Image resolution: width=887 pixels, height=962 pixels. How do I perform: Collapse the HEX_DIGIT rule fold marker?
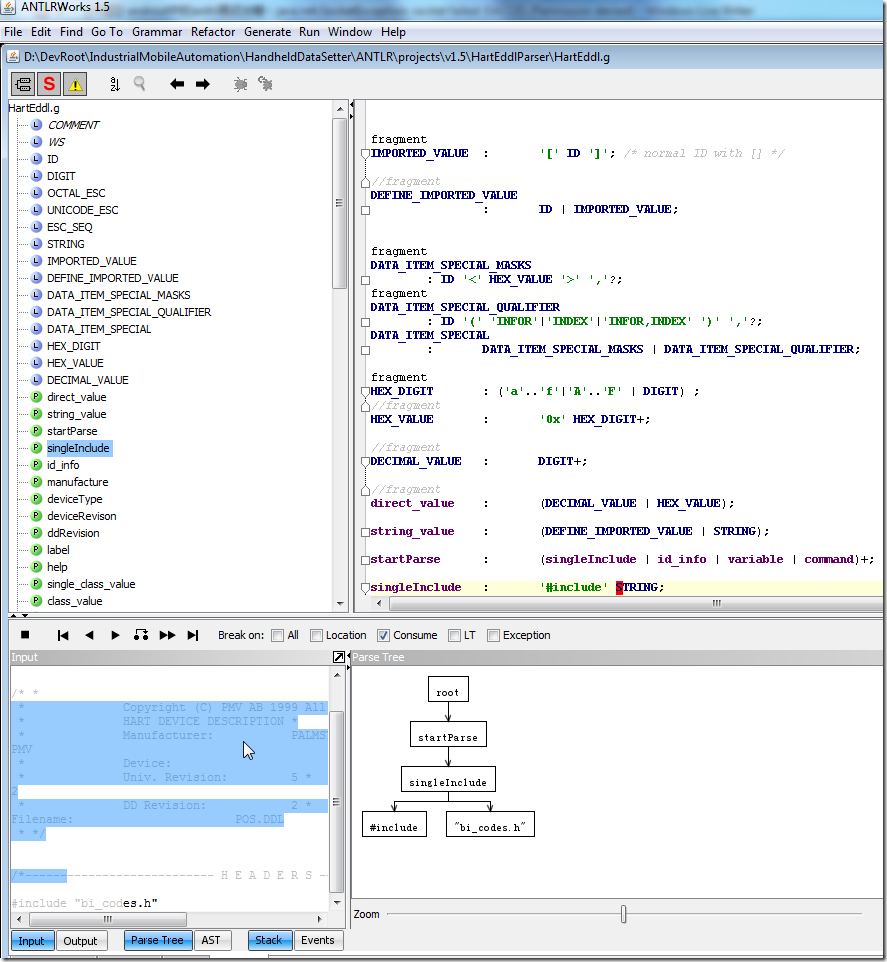tap(365, 391)
